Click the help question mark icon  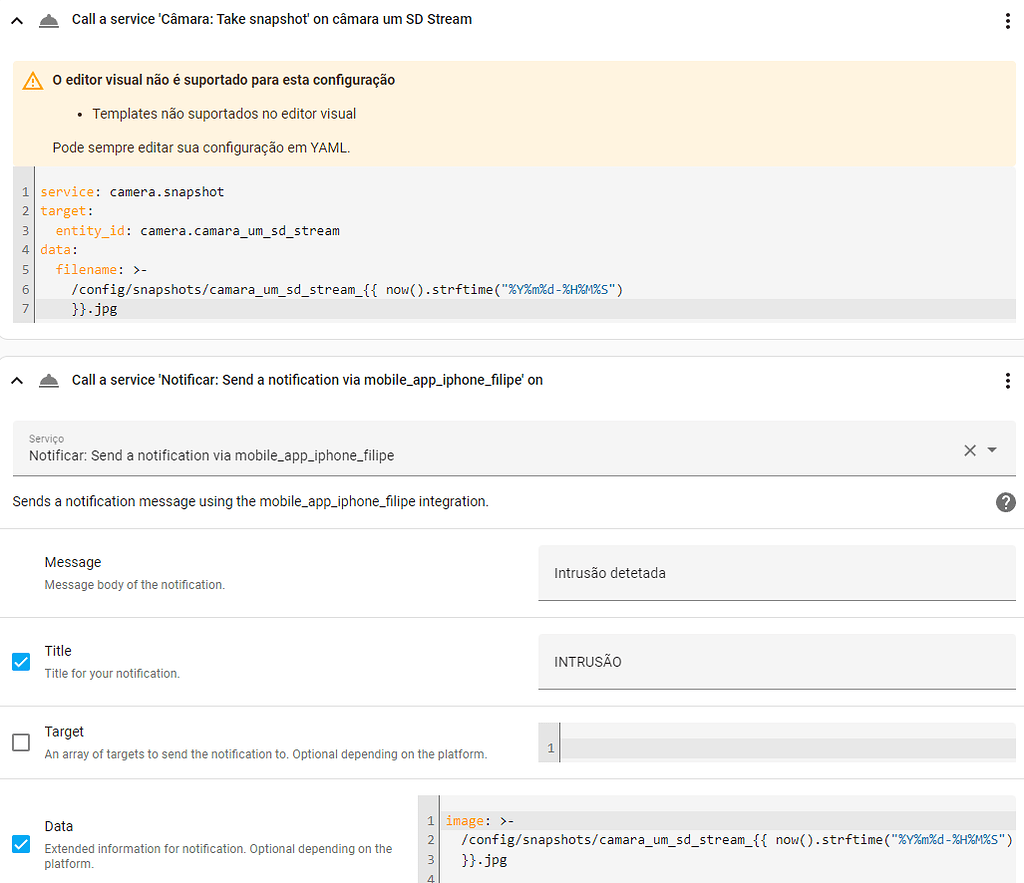point(1006,502)
